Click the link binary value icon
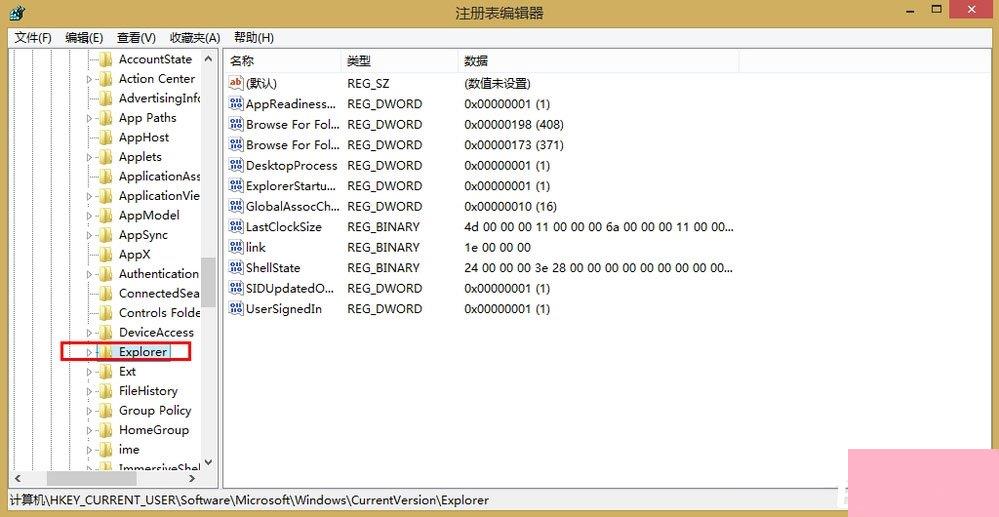Viewport: 999px width, 517px height. pyautogui.click(x=236, y=247)
